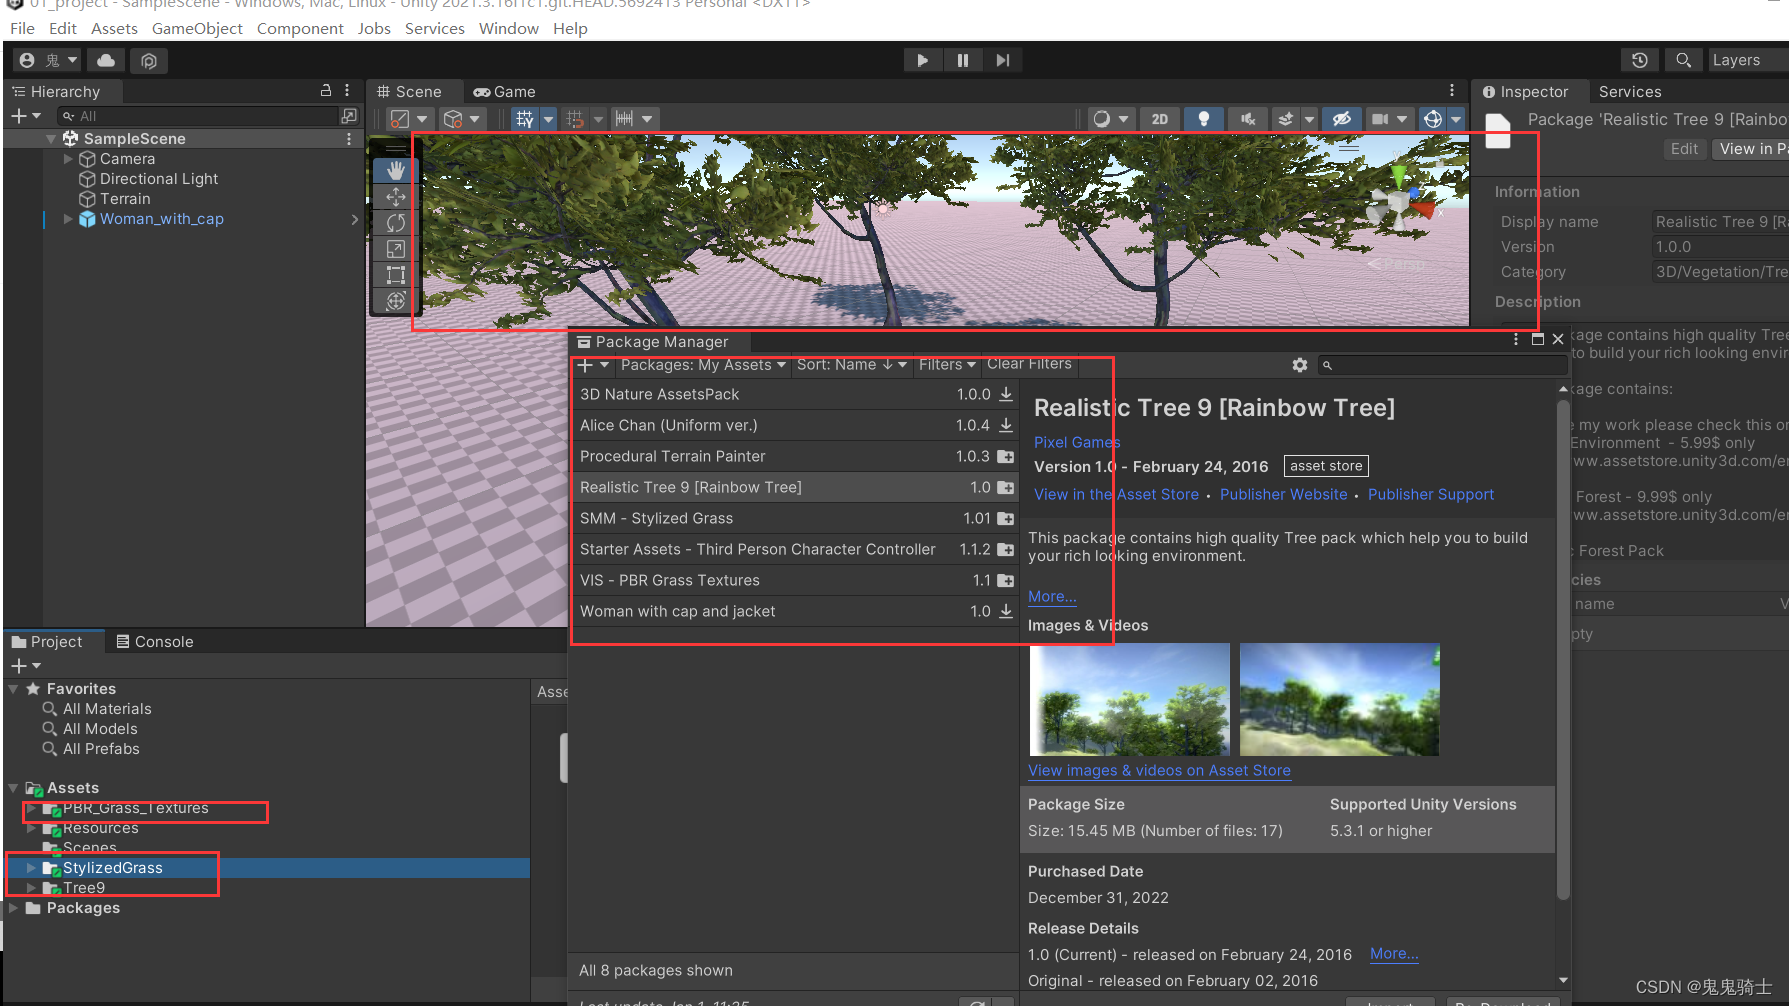Open the Filters dropdown in Package Manager
The image size is (1789, 1006).
pos(947,364)
